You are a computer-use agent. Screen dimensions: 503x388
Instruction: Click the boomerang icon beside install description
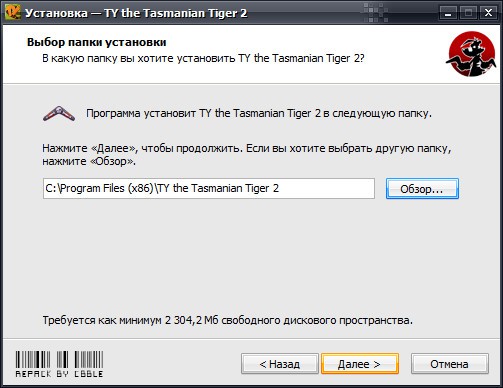[59, 114]
